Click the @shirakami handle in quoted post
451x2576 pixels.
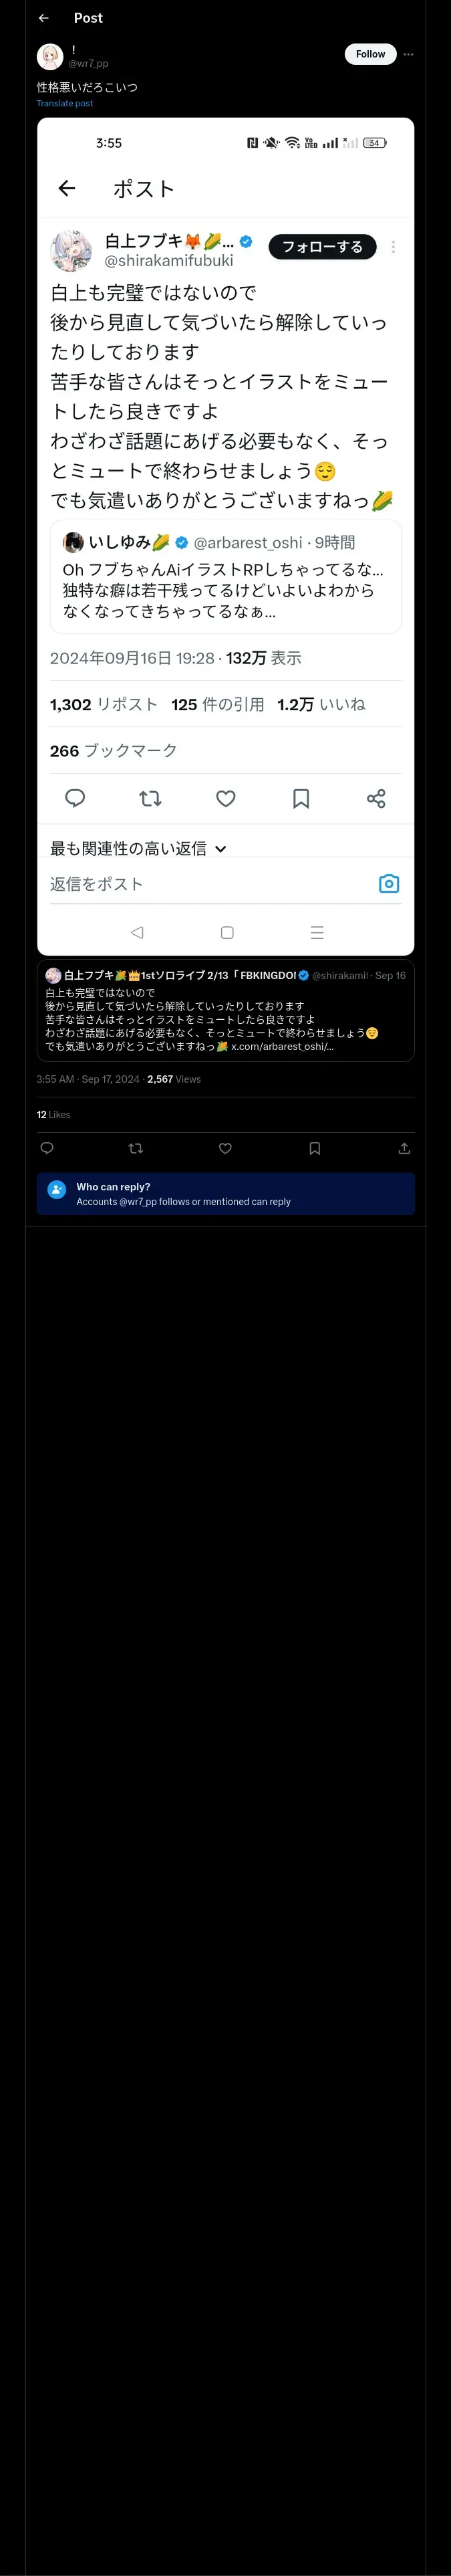(x=340, y=975)
